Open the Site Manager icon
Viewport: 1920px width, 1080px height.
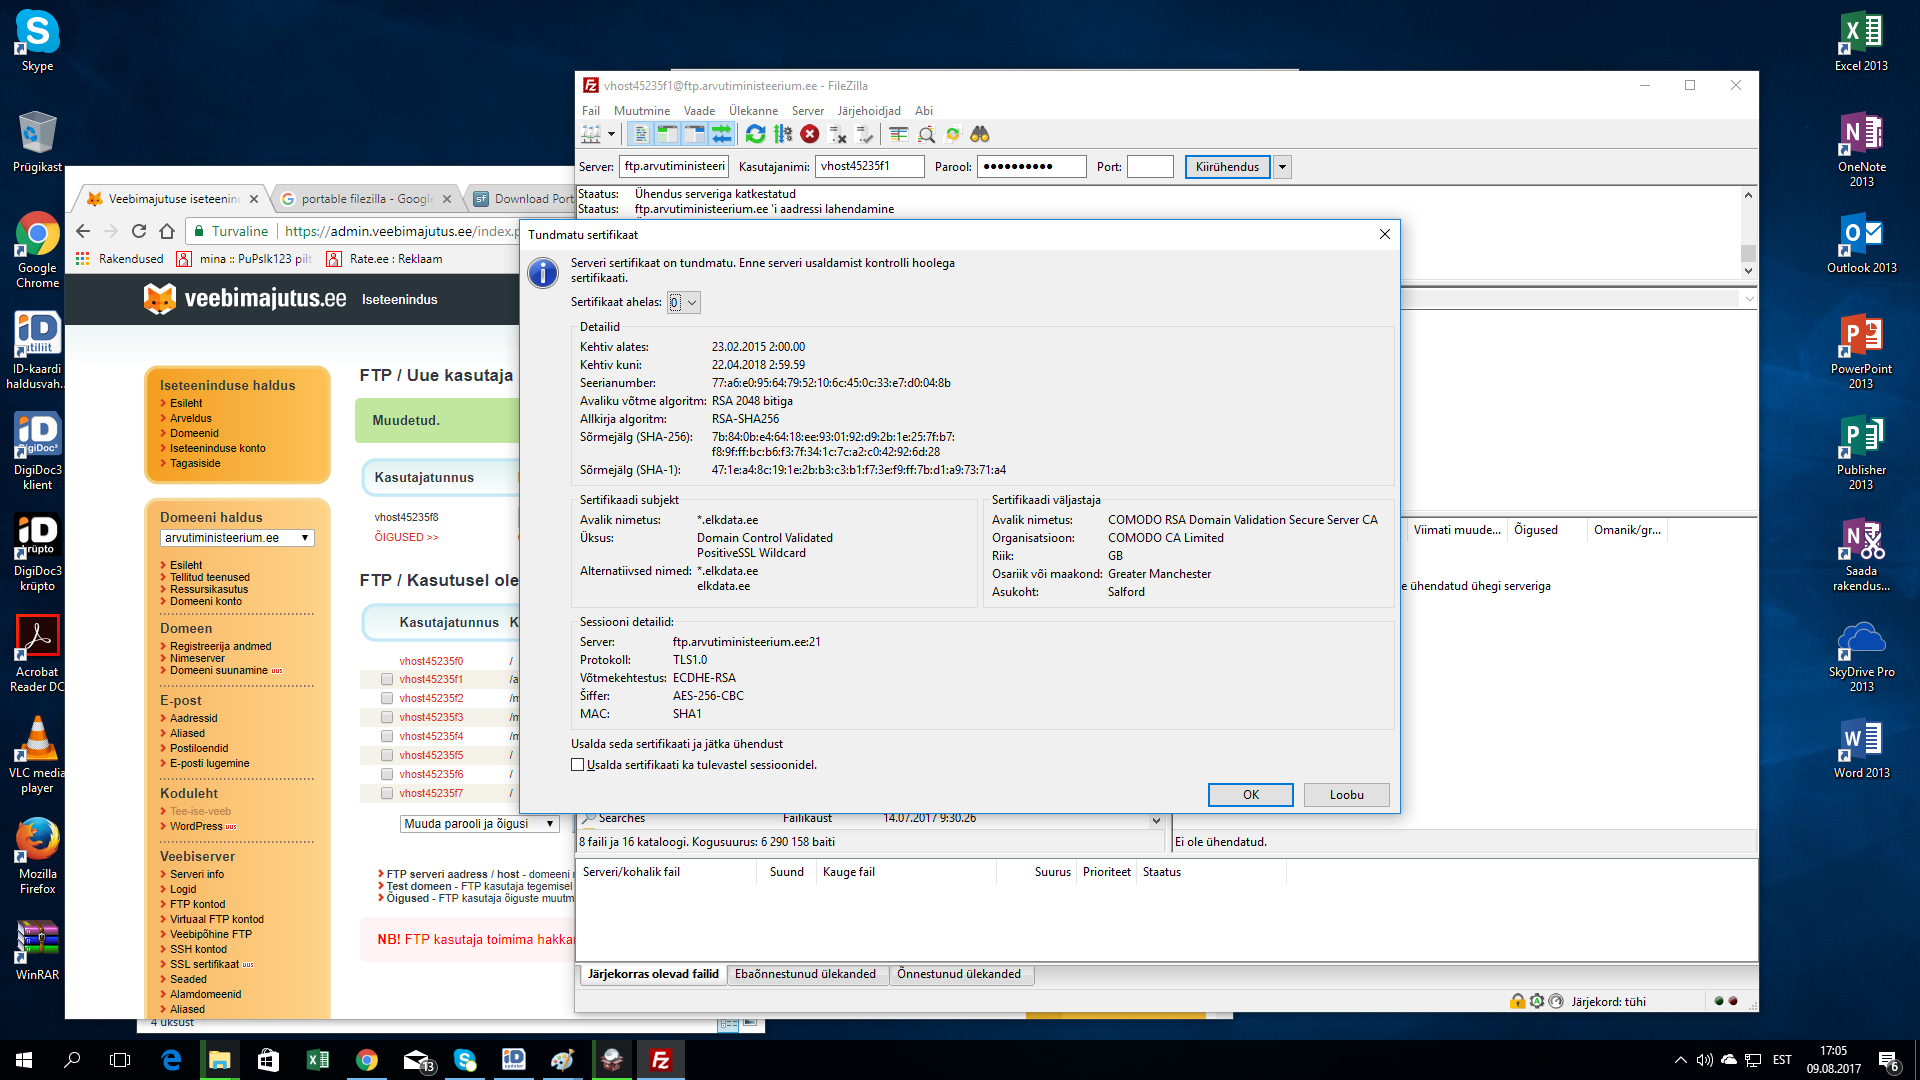(x=591, y=134)
